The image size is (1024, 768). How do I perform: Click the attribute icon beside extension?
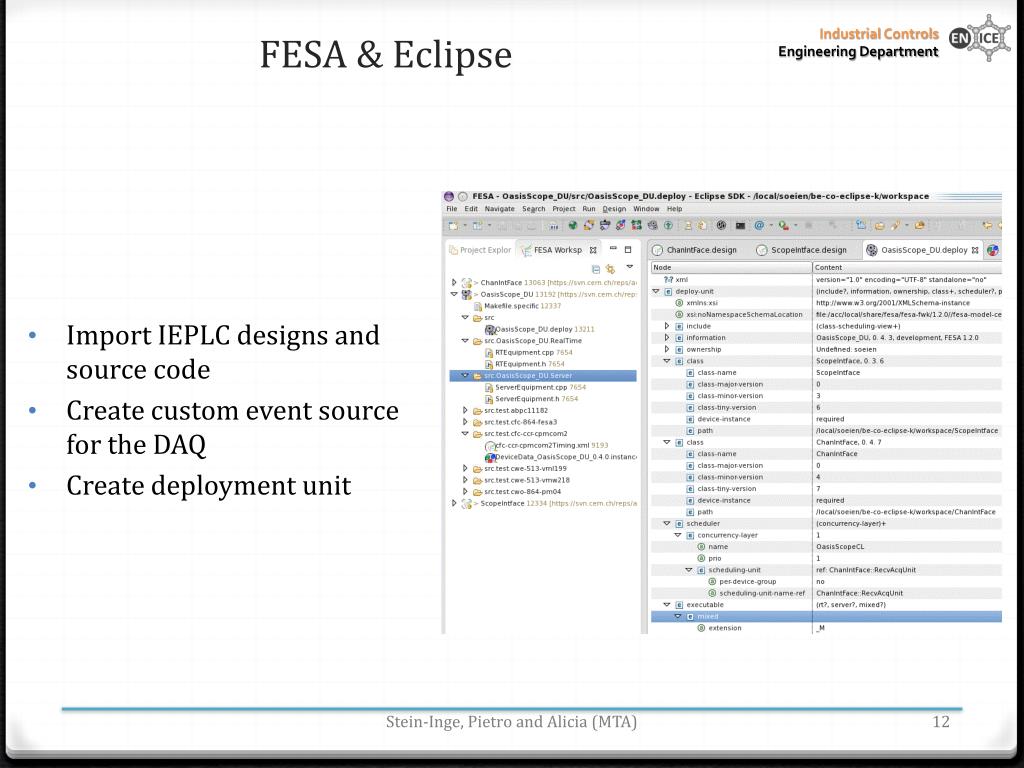tap(701, 628)
